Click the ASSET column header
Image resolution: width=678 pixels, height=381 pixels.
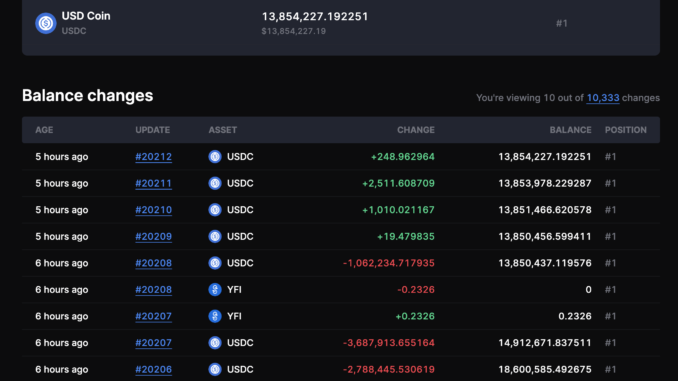(x=223, y=130)
